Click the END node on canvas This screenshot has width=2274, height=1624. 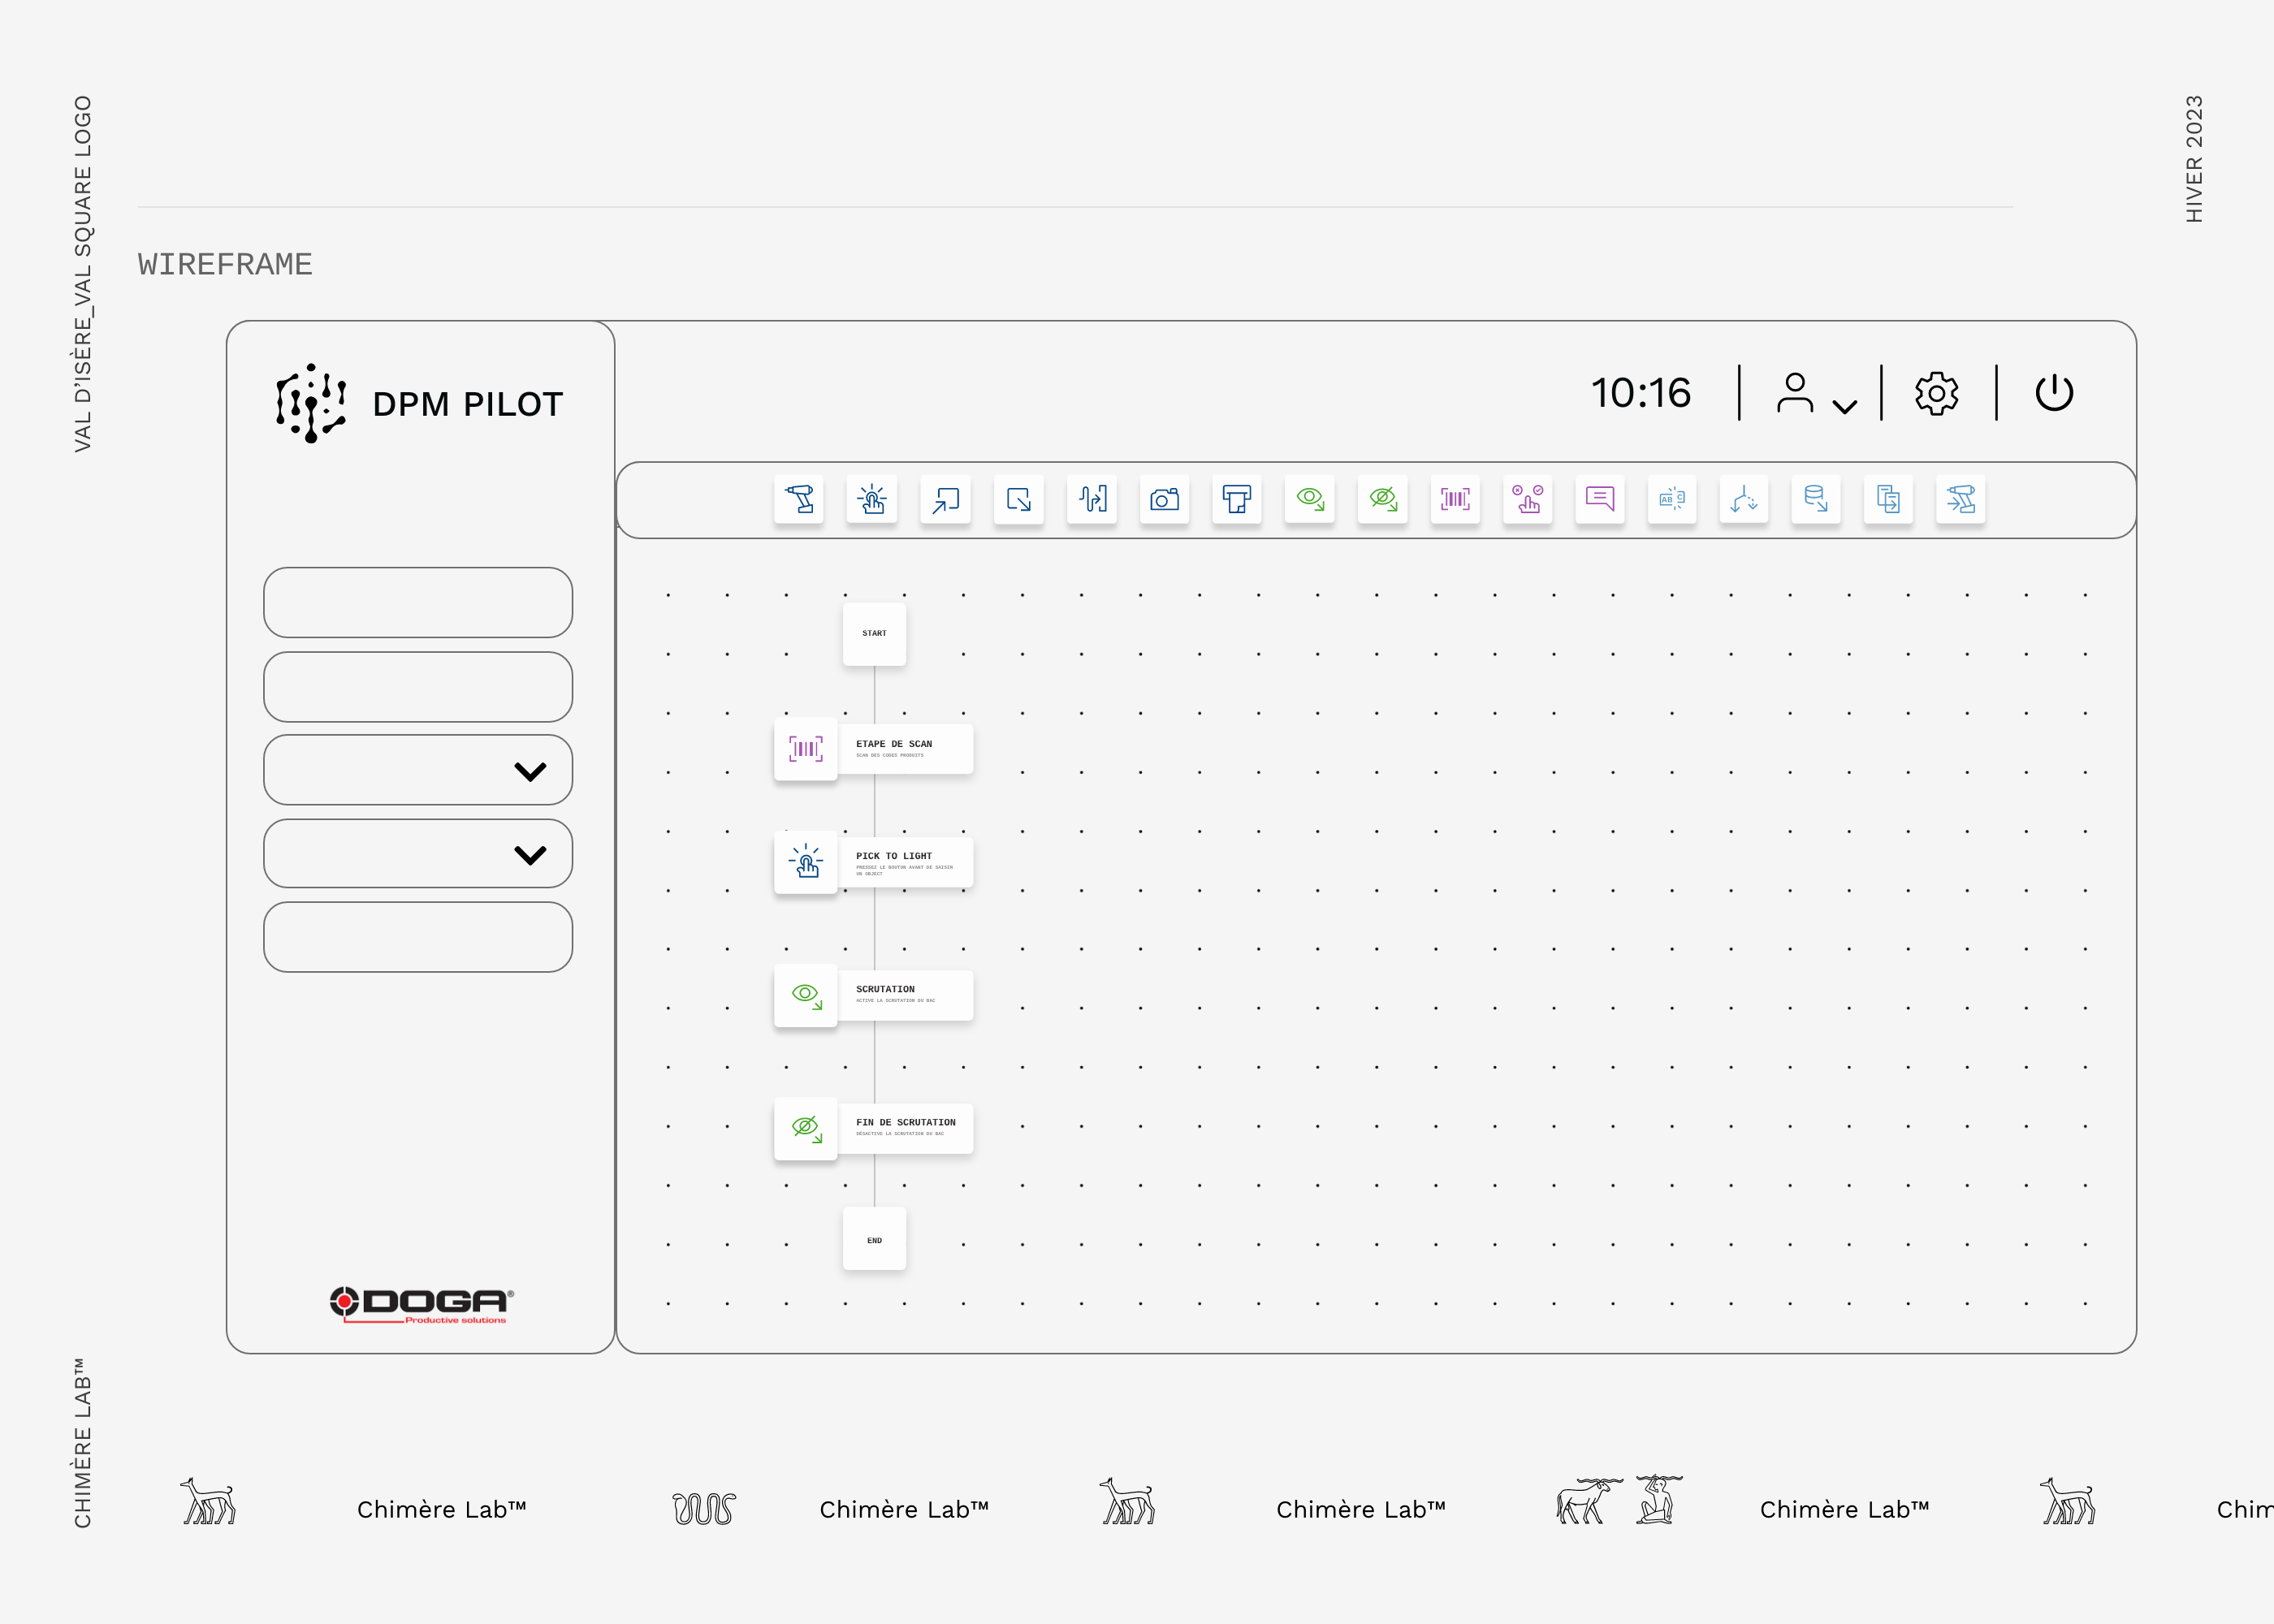pyautogui.click(x=874, y=1240)
